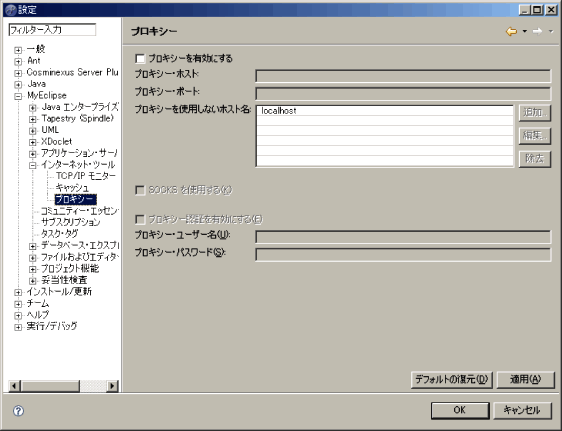Expand the アプリケーション・サーバー node
The width and height of the screenshot is (562, 431).
pos(33,154)
